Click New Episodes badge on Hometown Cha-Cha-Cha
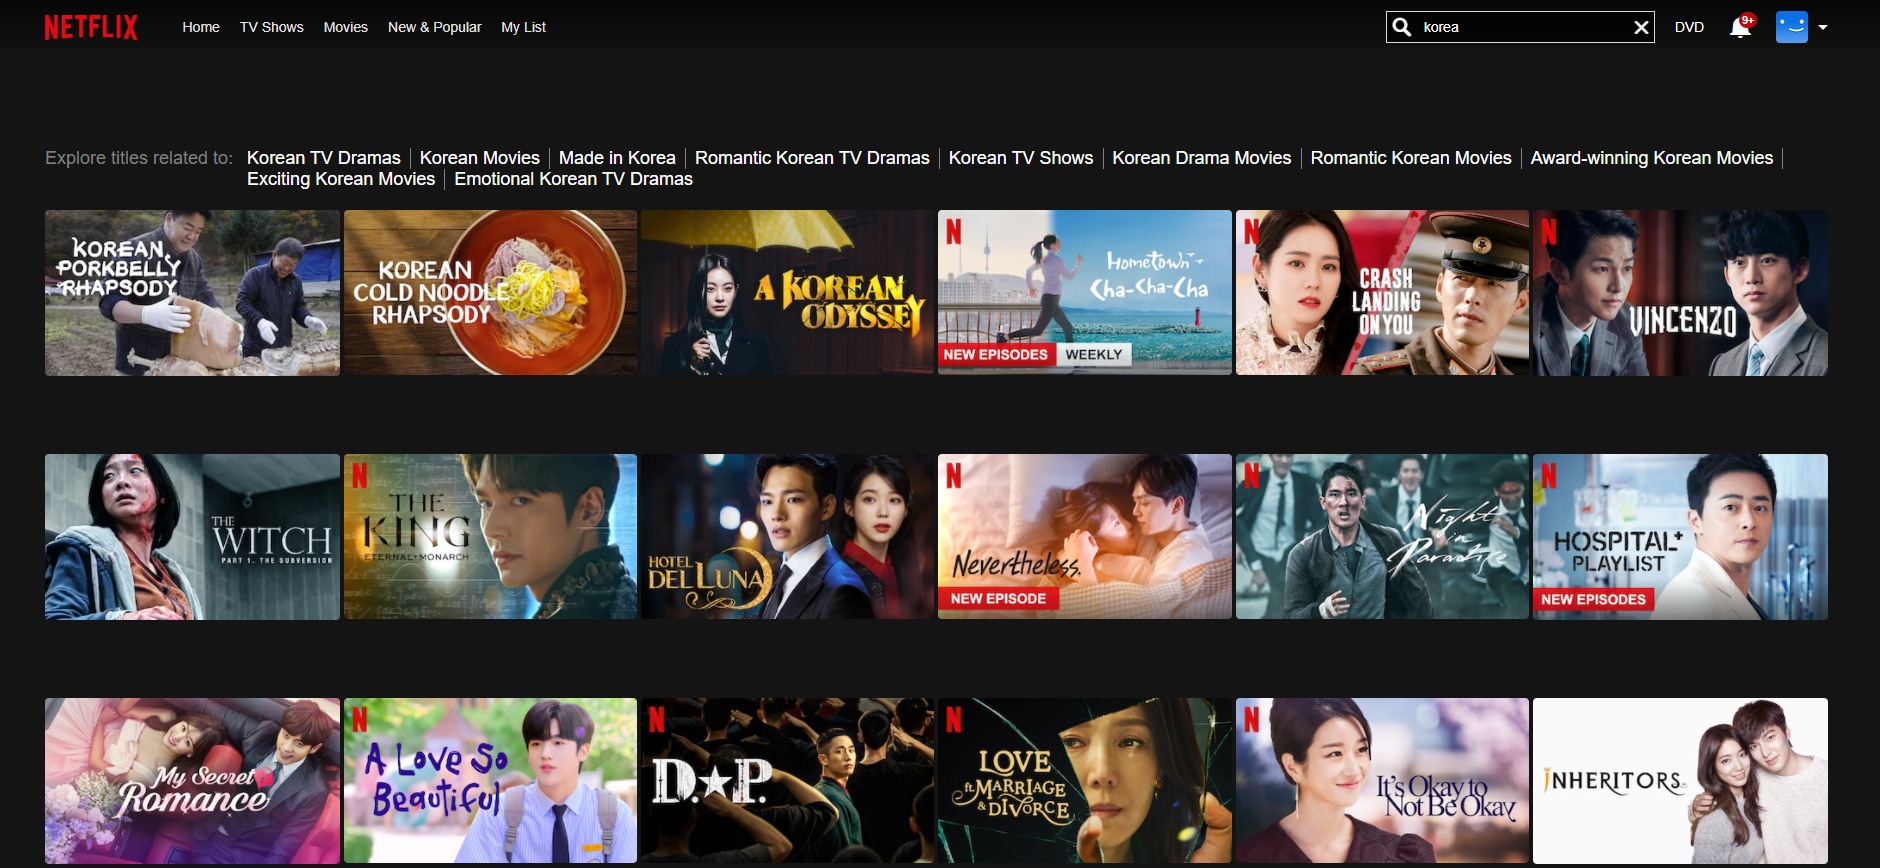 tap(995, 355)
